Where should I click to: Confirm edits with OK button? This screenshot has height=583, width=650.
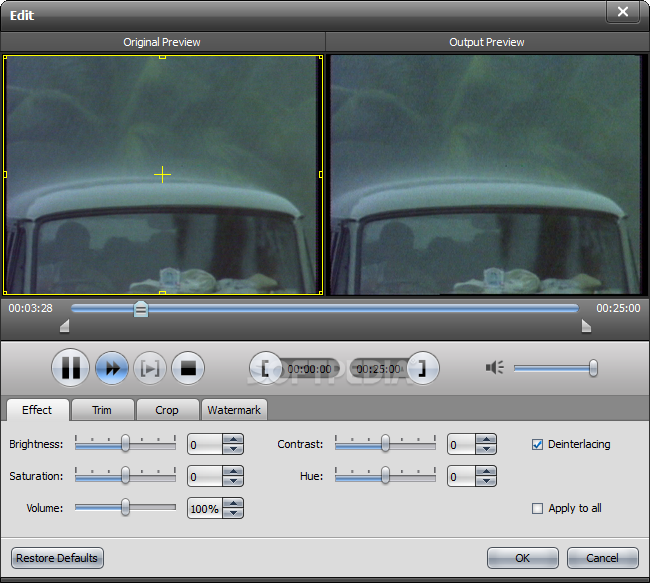click(522, 558)
